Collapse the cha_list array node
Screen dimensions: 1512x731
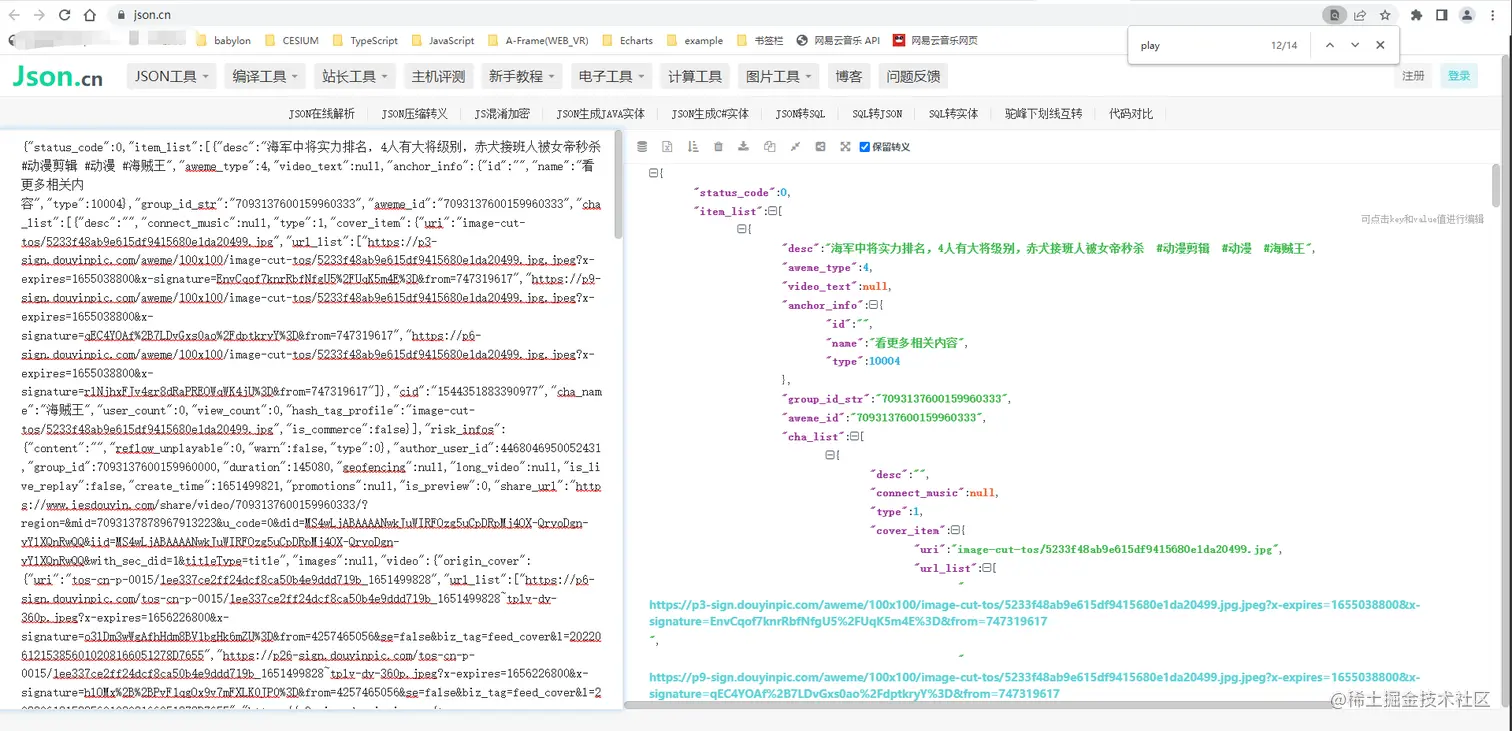click(853, 436)
